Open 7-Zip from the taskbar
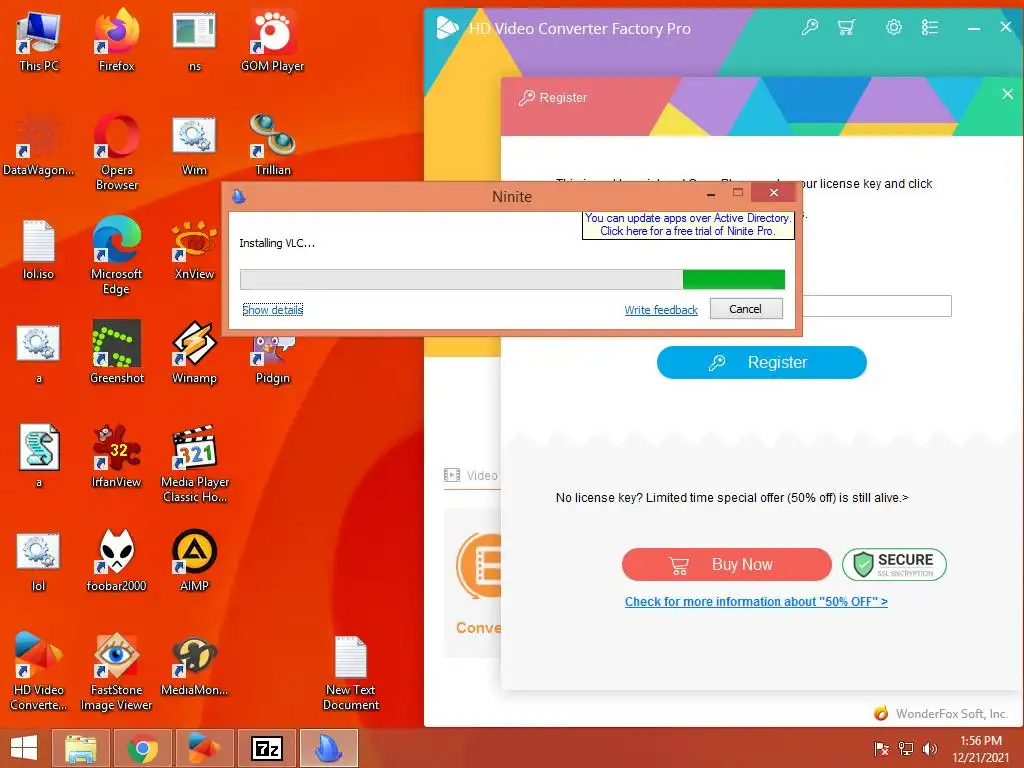1024x768 pixels. (266, 748)
